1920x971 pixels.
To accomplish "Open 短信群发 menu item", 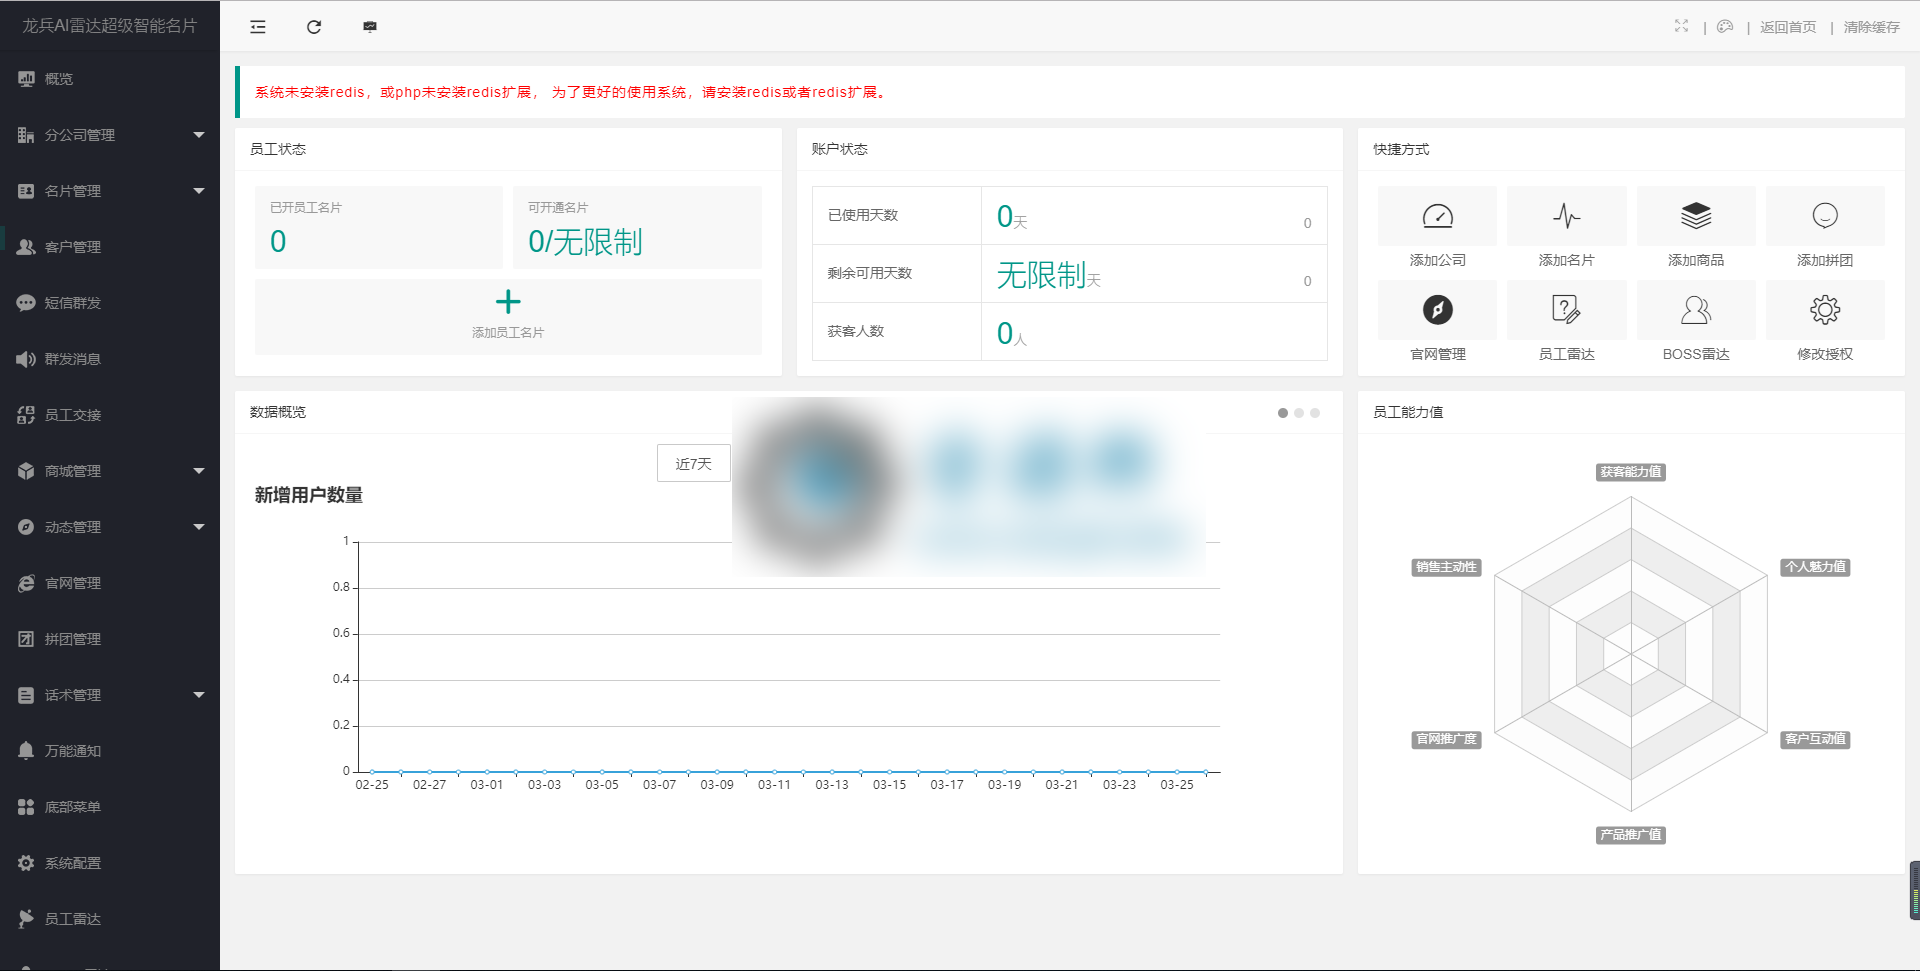I will tap(110, 303).
